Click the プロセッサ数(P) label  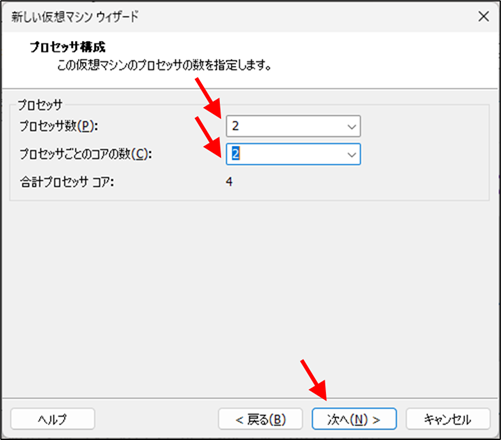(59, 126)
